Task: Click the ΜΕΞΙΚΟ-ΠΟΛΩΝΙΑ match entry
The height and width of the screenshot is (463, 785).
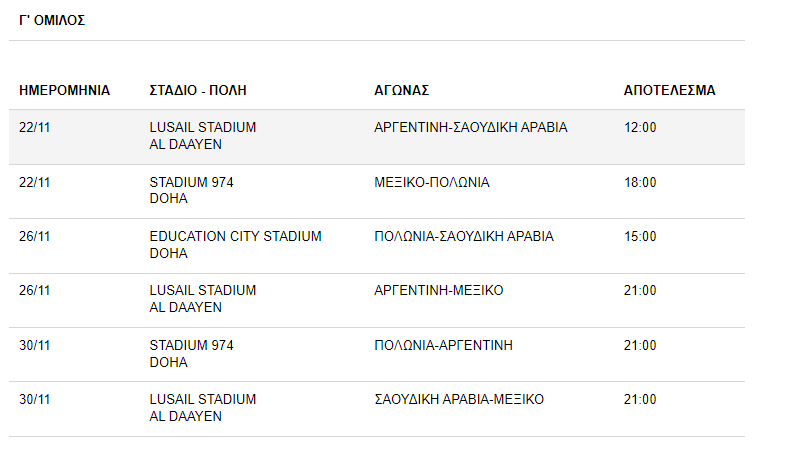Action: point(432,182)
